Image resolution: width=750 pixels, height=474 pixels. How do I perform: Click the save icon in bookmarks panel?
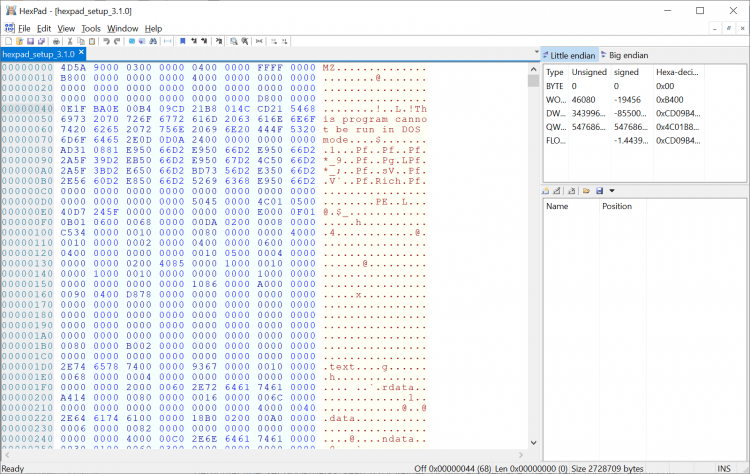pos(599,190)
